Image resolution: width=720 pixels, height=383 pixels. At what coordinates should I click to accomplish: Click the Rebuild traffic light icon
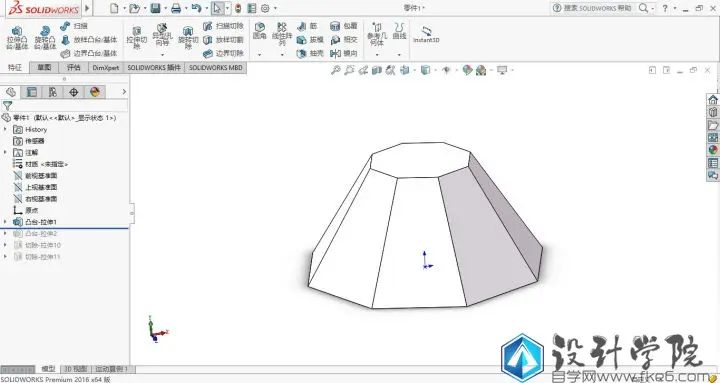click(x=238, y=8)
